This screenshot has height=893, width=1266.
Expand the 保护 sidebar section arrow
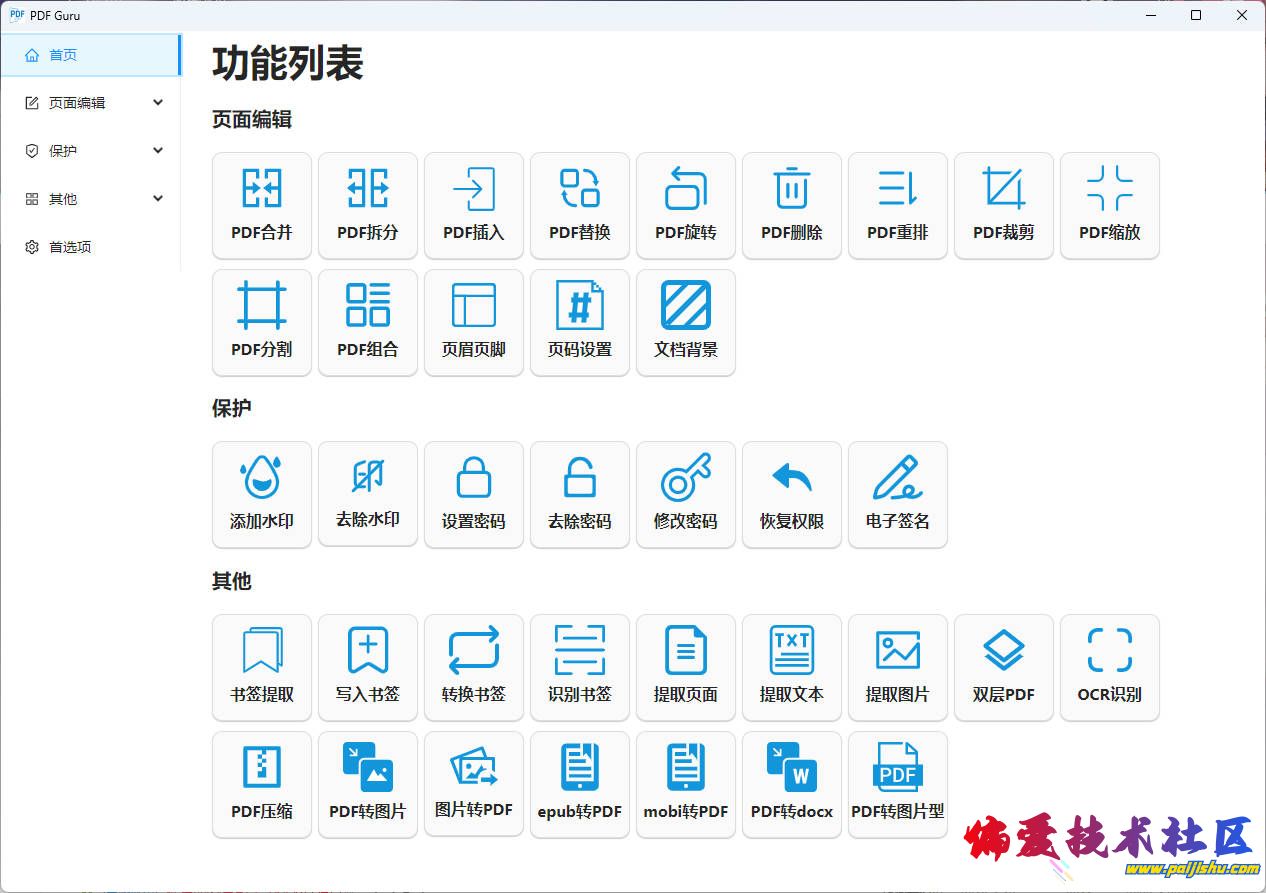158,150
